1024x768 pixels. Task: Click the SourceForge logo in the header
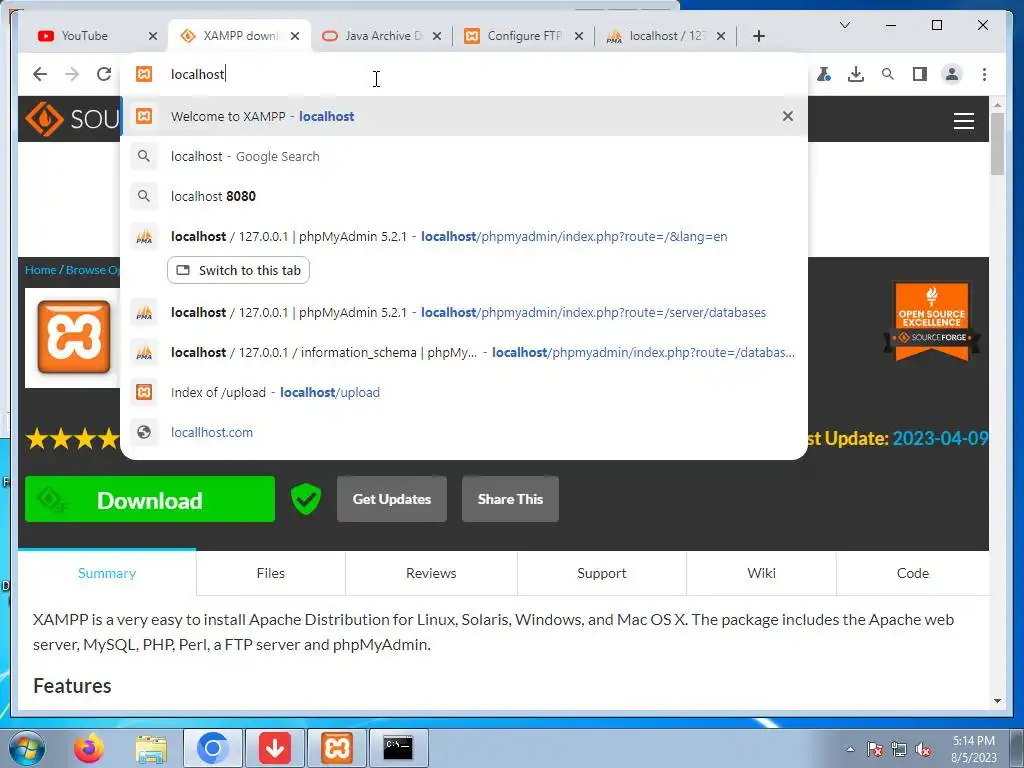coord(72,119)
